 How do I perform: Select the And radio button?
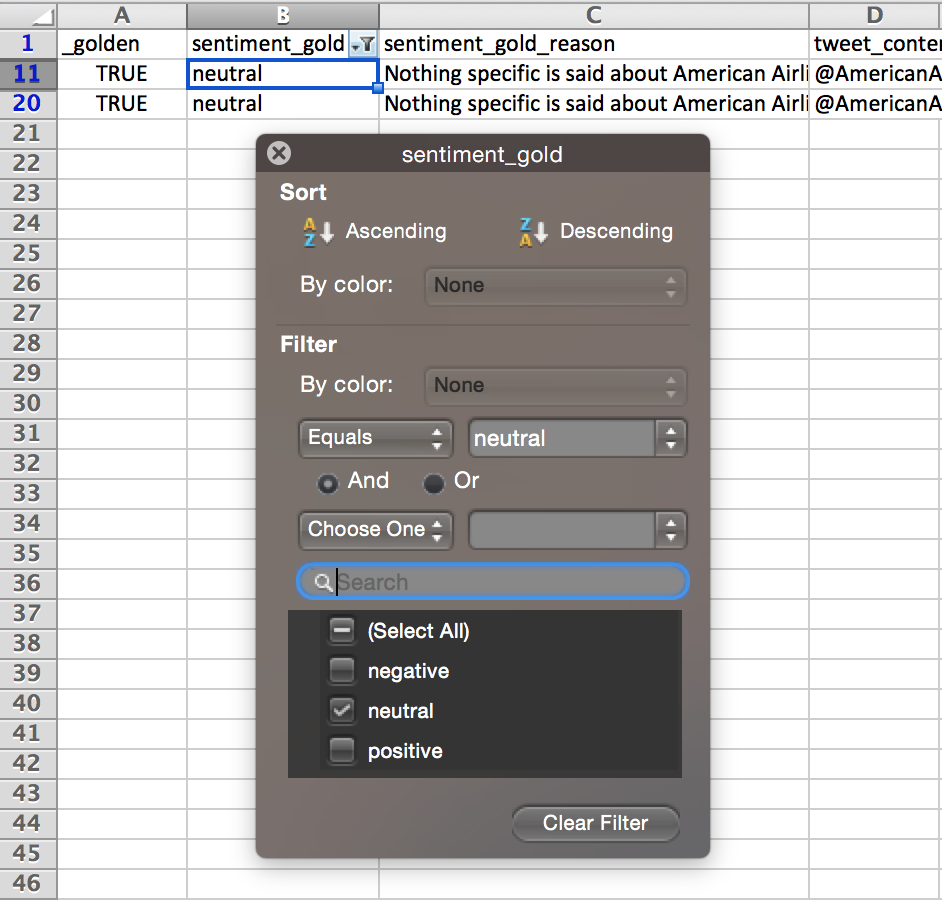(327, 483)
